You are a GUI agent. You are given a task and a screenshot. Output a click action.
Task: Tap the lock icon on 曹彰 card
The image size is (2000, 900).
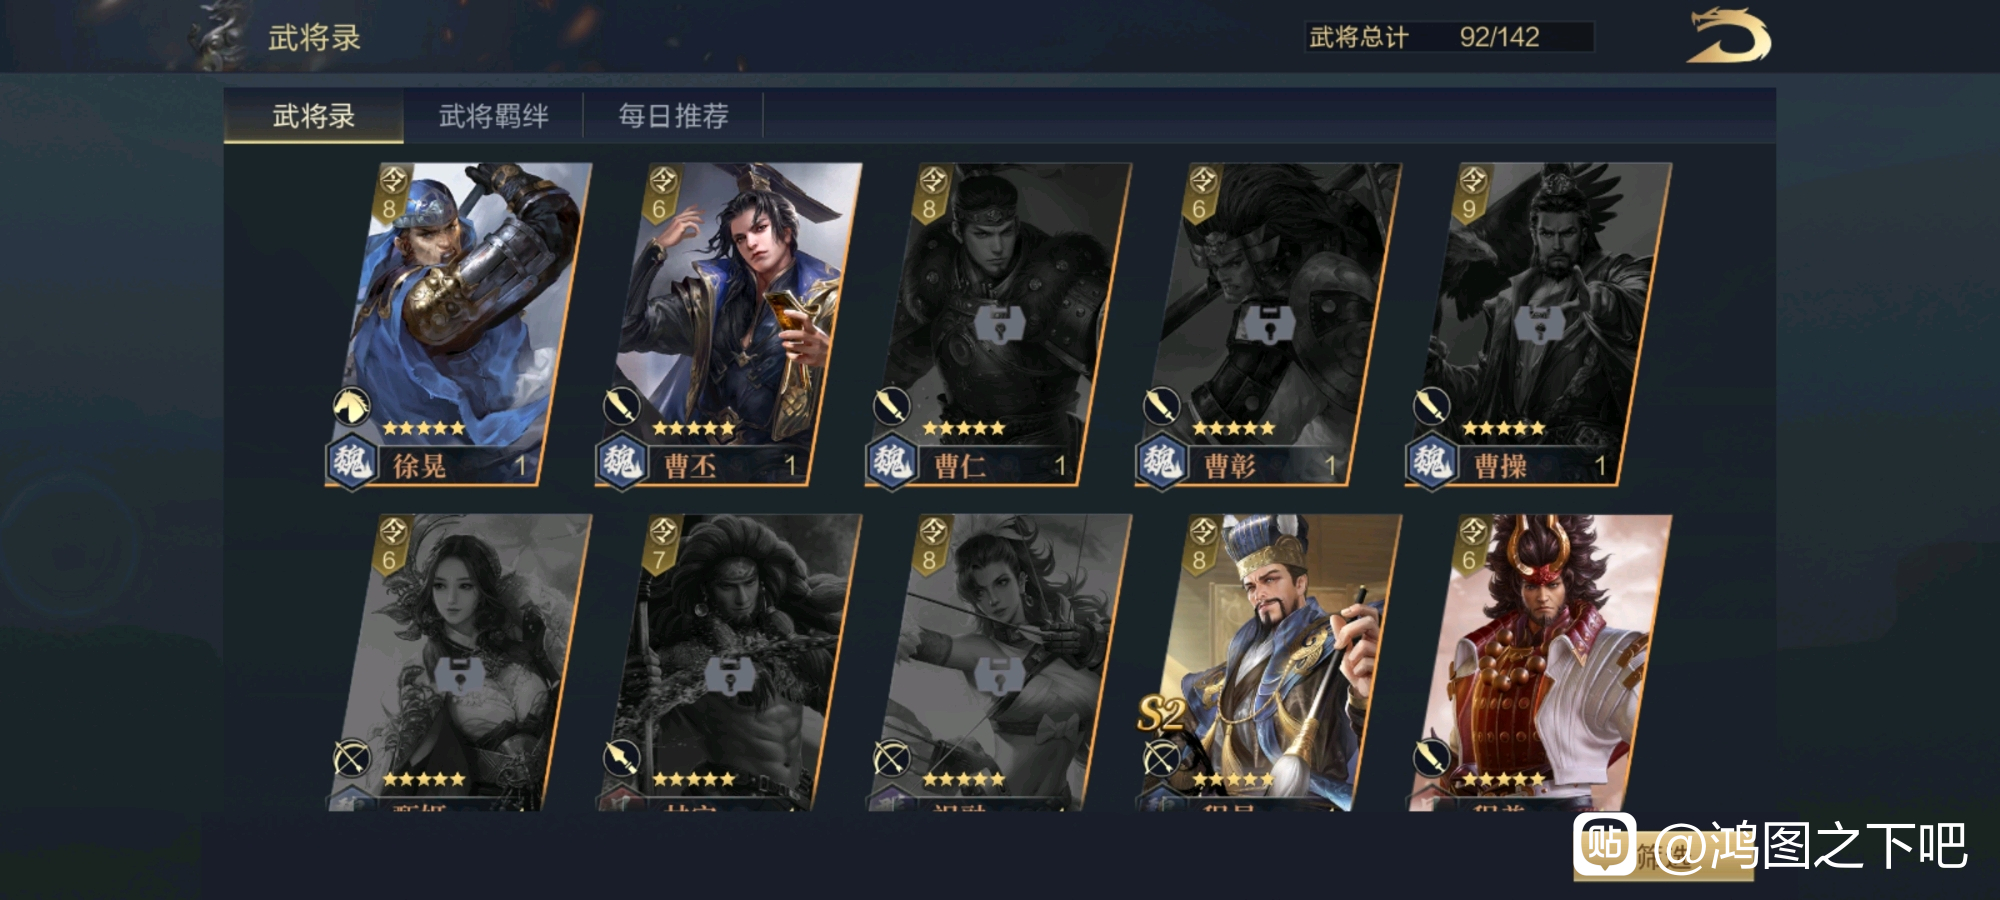1266,323
